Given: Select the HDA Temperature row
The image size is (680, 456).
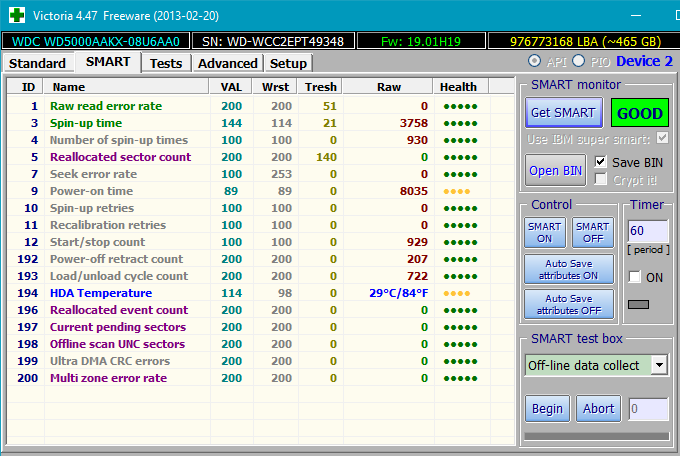Looking at the screenshot, I should pos(260,293).
